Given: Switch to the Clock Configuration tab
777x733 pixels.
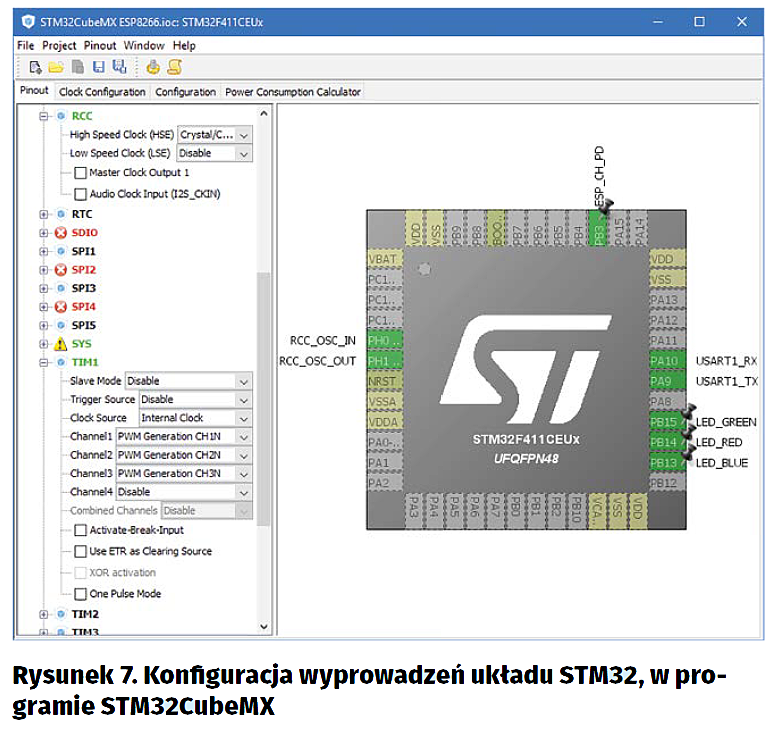Looking at the screenshot, I should click(102, 92).
